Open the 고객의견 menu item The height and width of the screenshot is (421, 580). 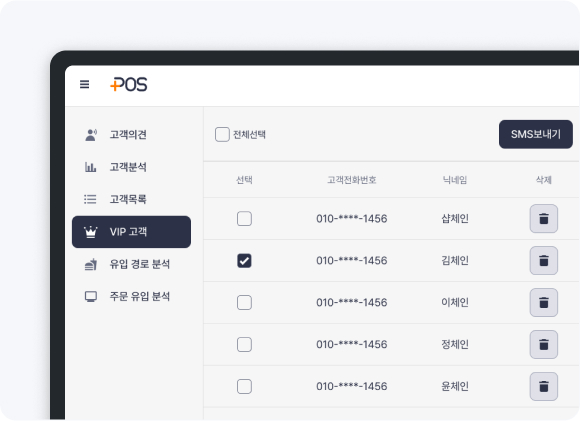pos(131,135)
